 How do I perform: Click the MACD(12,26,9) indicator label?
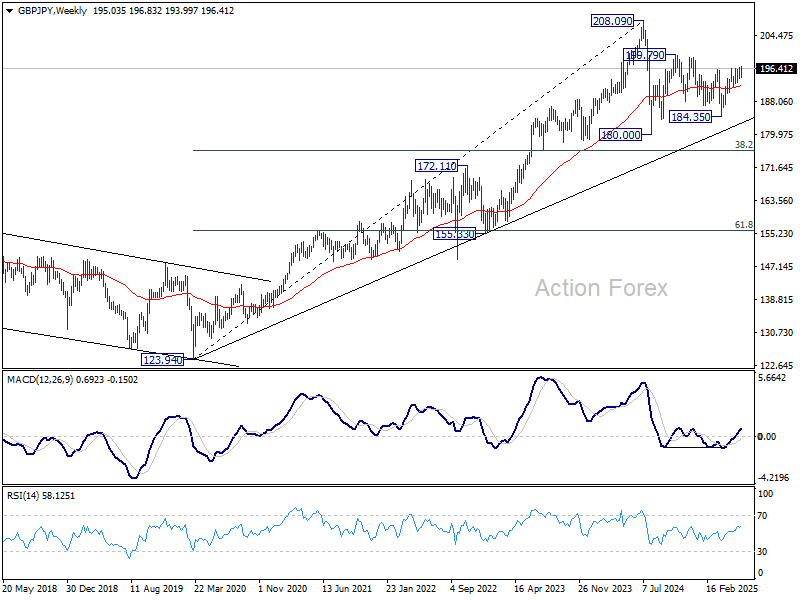click(x=40, y=380)
